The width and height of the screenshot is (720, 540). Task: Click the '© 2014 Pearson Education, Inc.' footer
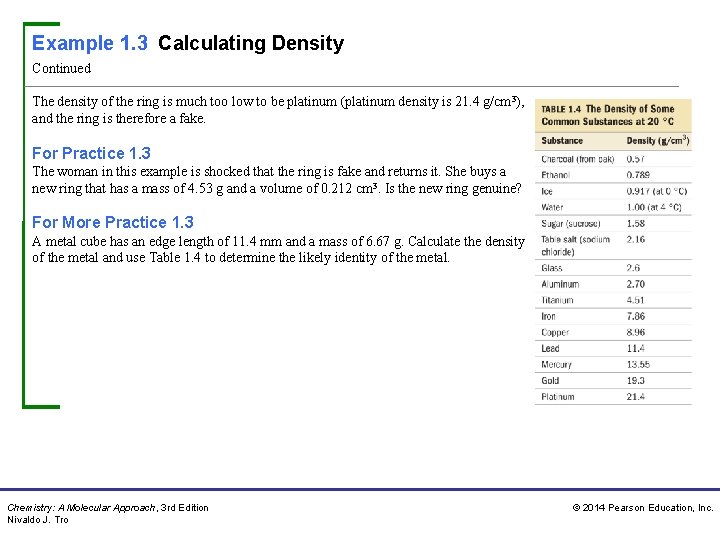pos(643,508)
